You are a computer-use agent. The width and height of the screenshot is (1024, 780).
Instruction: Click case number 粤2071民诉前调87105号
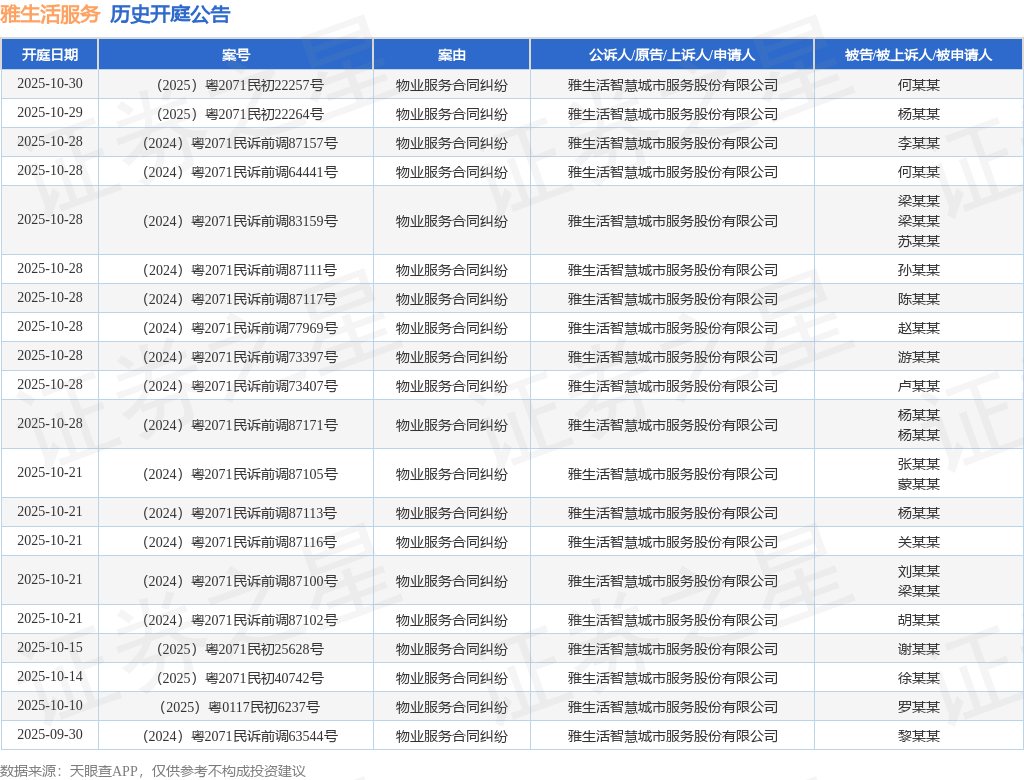tap(264, 474)
